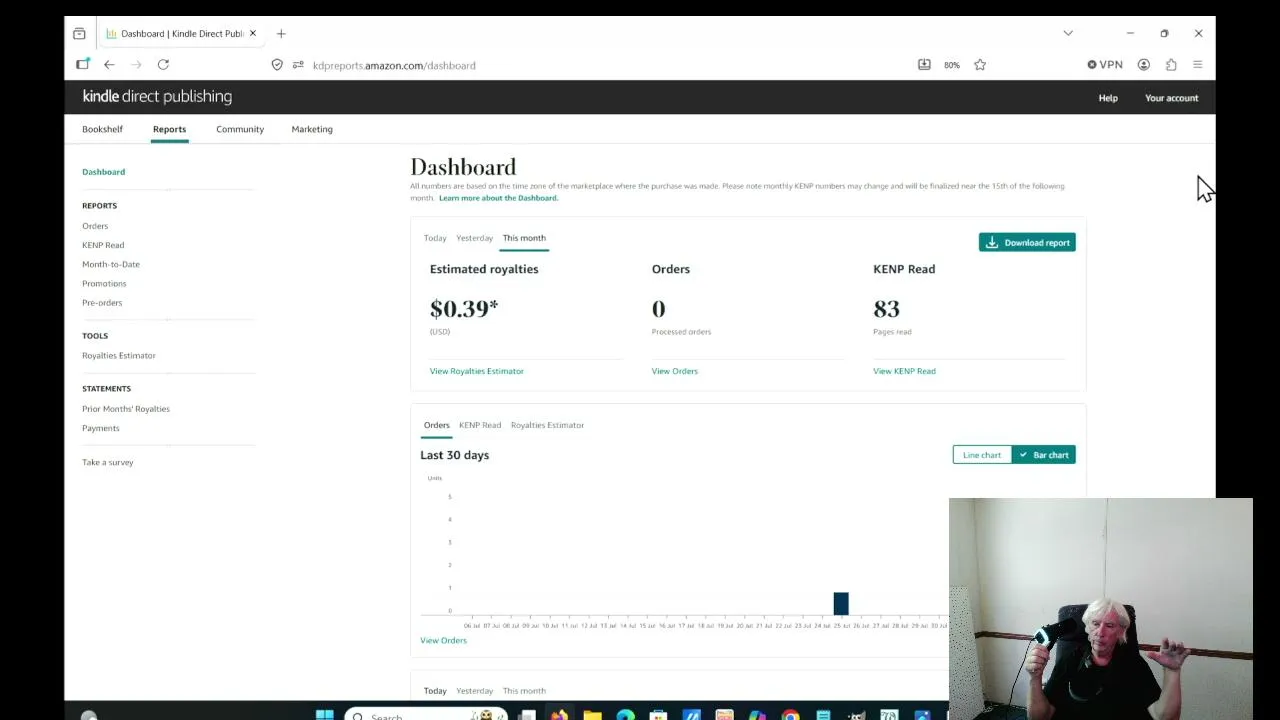Open the Promotions report
This screenshot has height=720, width=1280.
104,283
